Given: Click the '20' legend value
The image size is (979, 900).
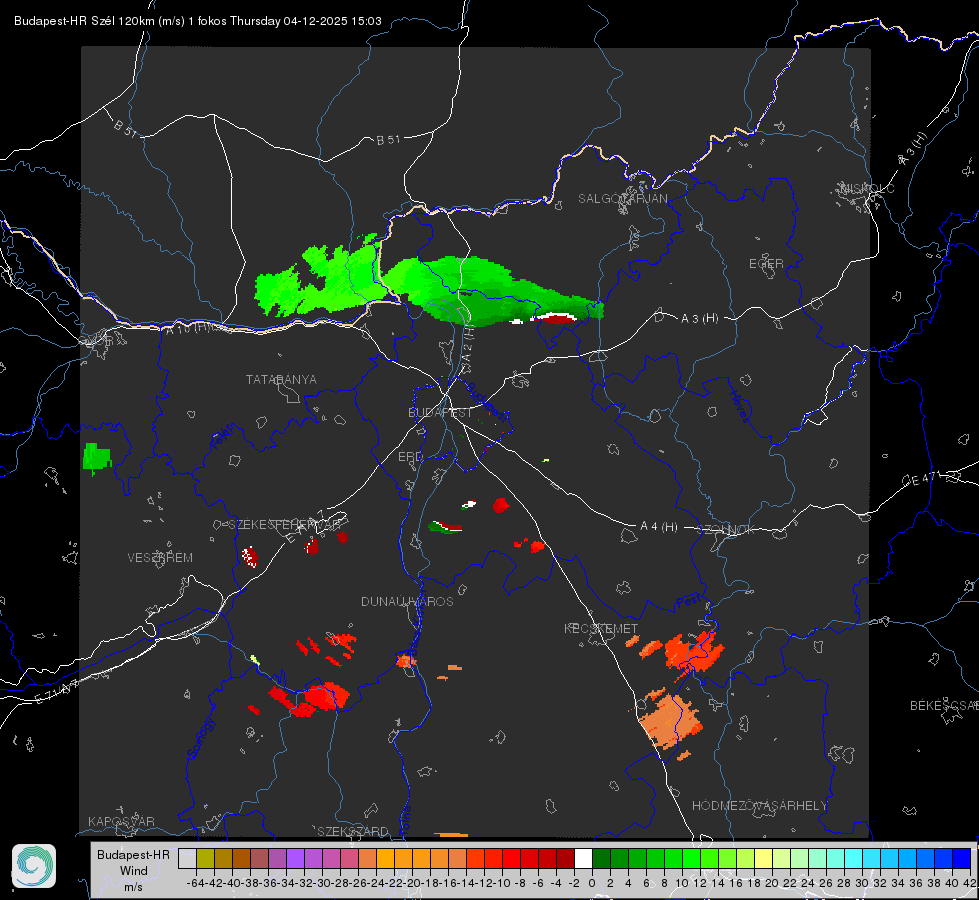Looking at the screenshot, I should pos(772,883).
